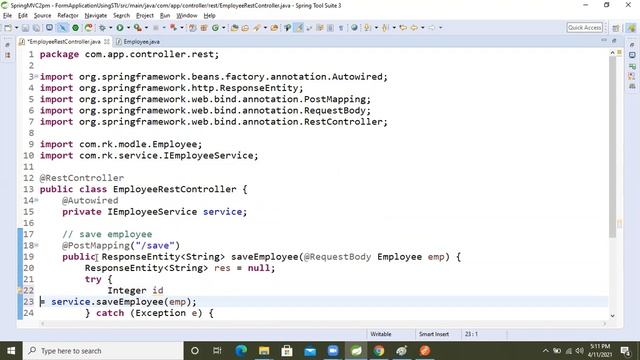Click the Last Edit Location icon
Viewport: 640px width, 360px height.
pyautogui.click(x=403, y=28)
